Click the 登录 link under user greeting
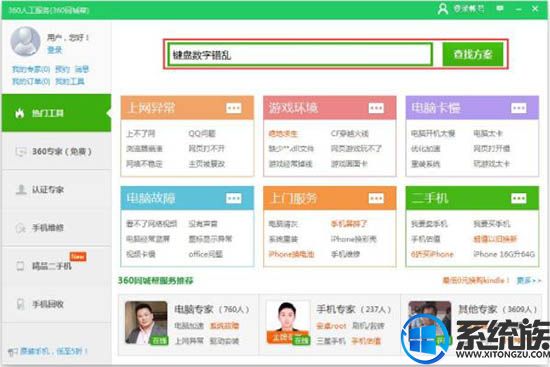The image size is (550, 367). [54, 50]
